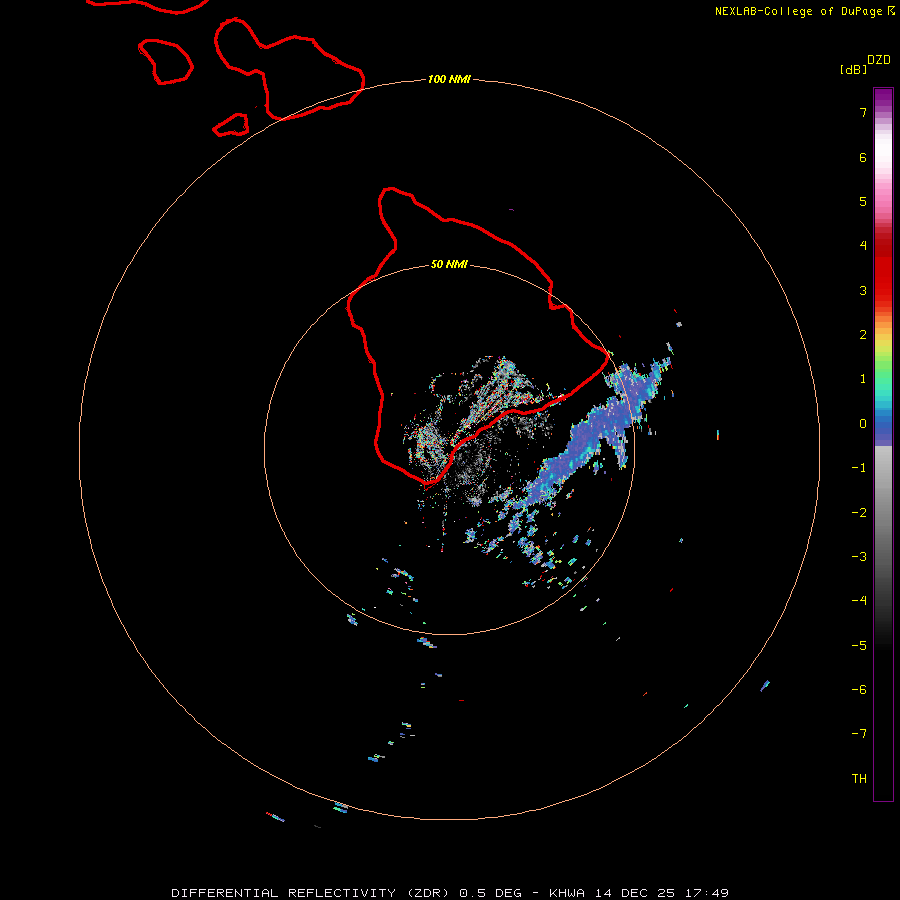The width and height of the screenshot is (900, 900).
Task: Click the 6 value on color scale
Action: pos(863,157)
